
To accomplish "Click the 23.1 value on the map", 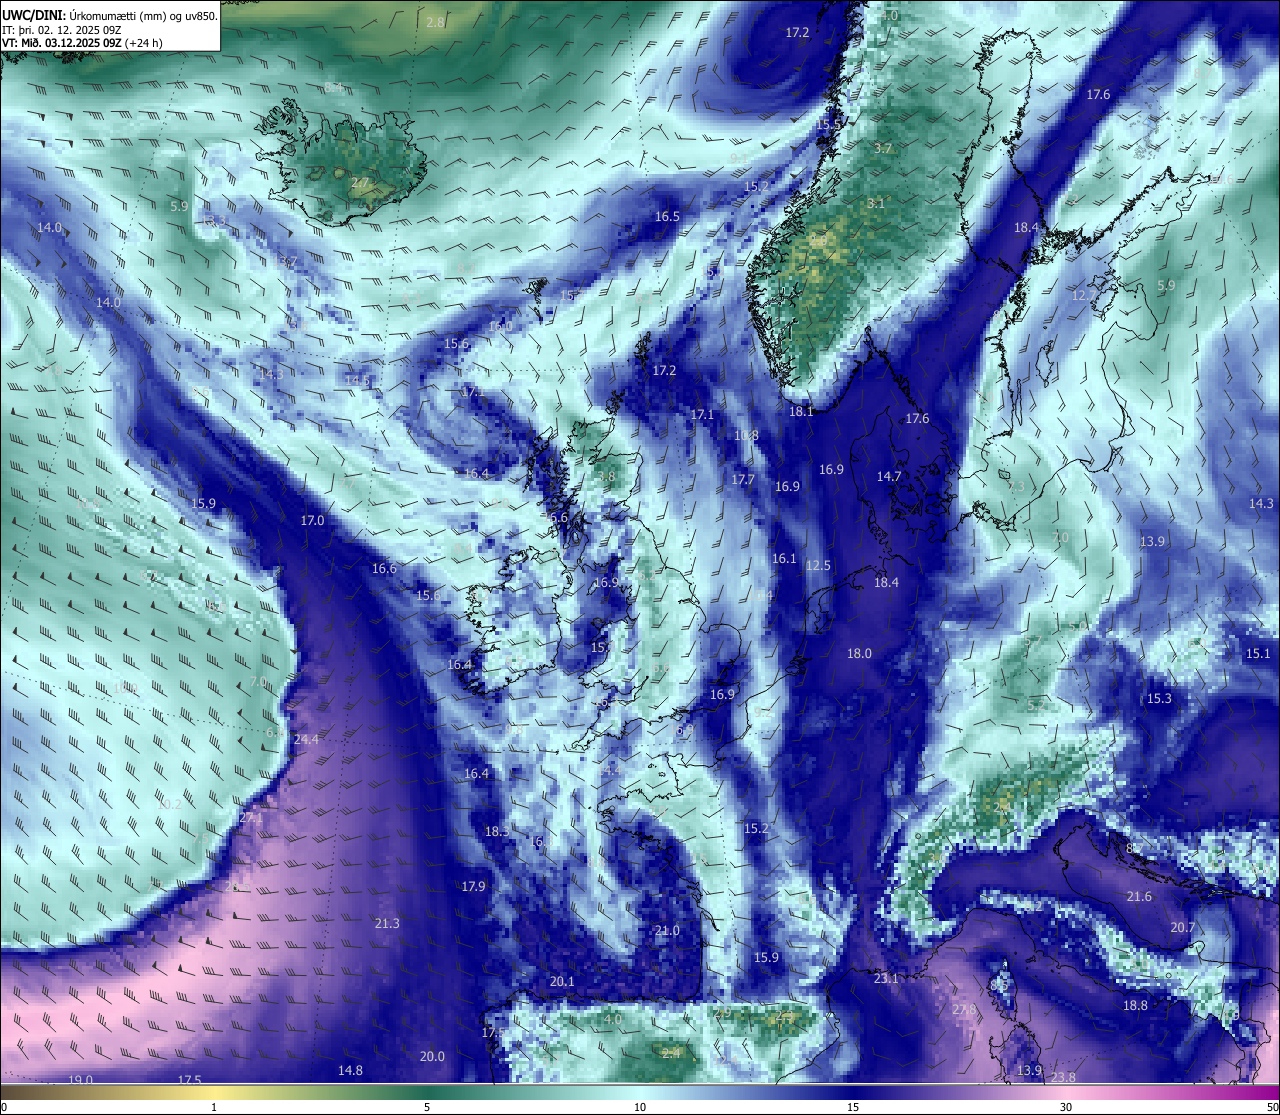I will click(x=886, y=978).
